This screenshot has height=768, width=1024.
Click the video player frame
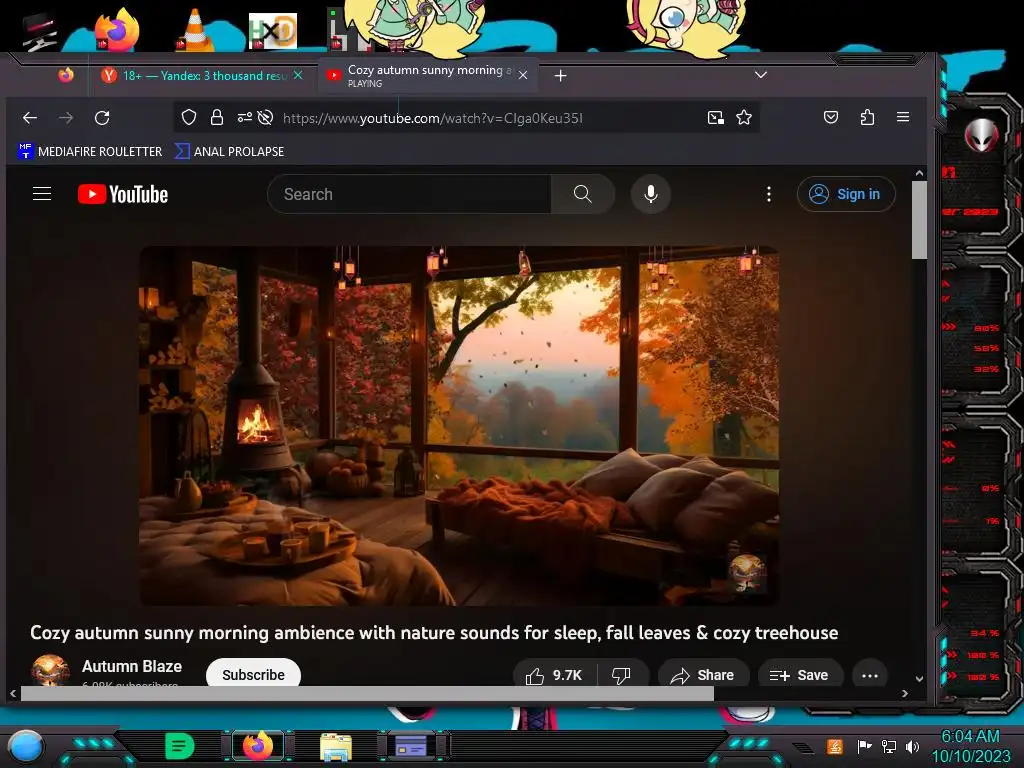coord(459,425)
